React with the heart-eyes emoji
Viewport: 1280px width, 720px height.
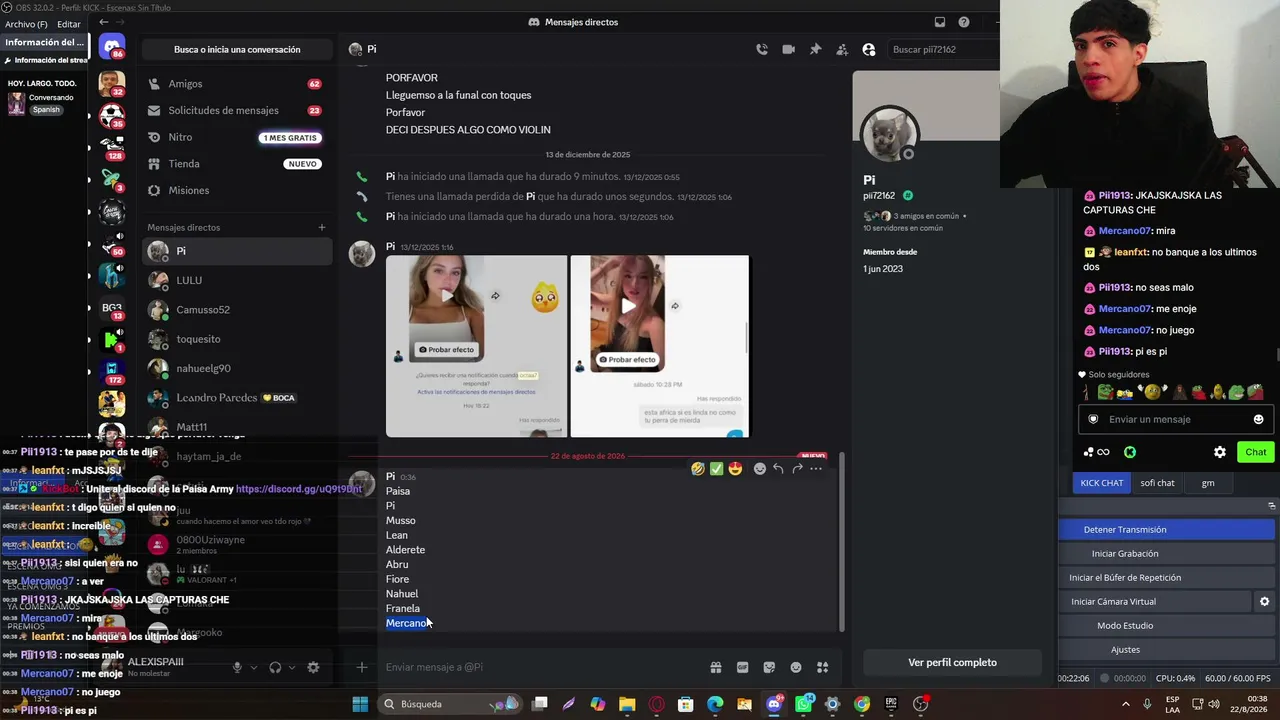(735, 468)
